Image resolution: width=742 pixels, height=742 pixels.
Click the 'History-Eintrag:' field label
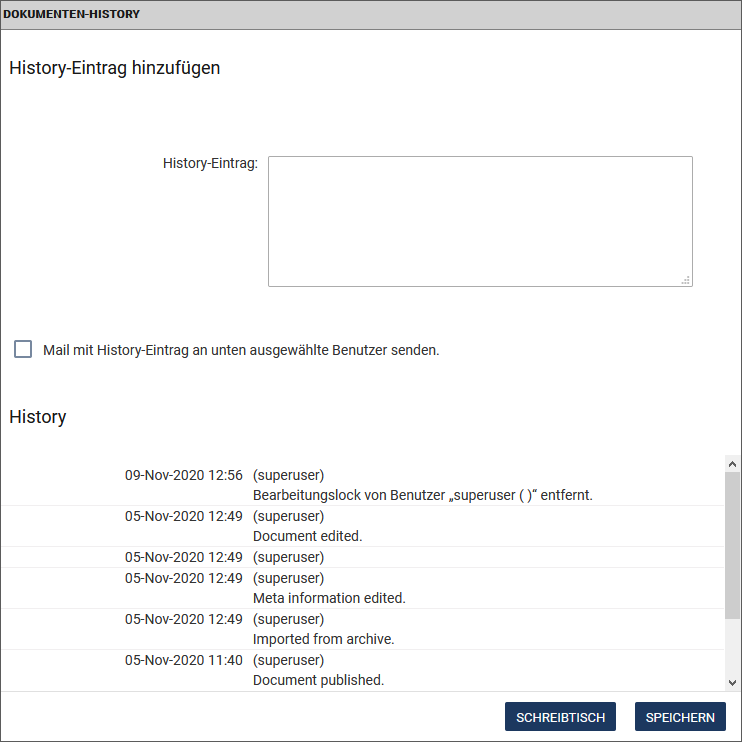(211, 163)
